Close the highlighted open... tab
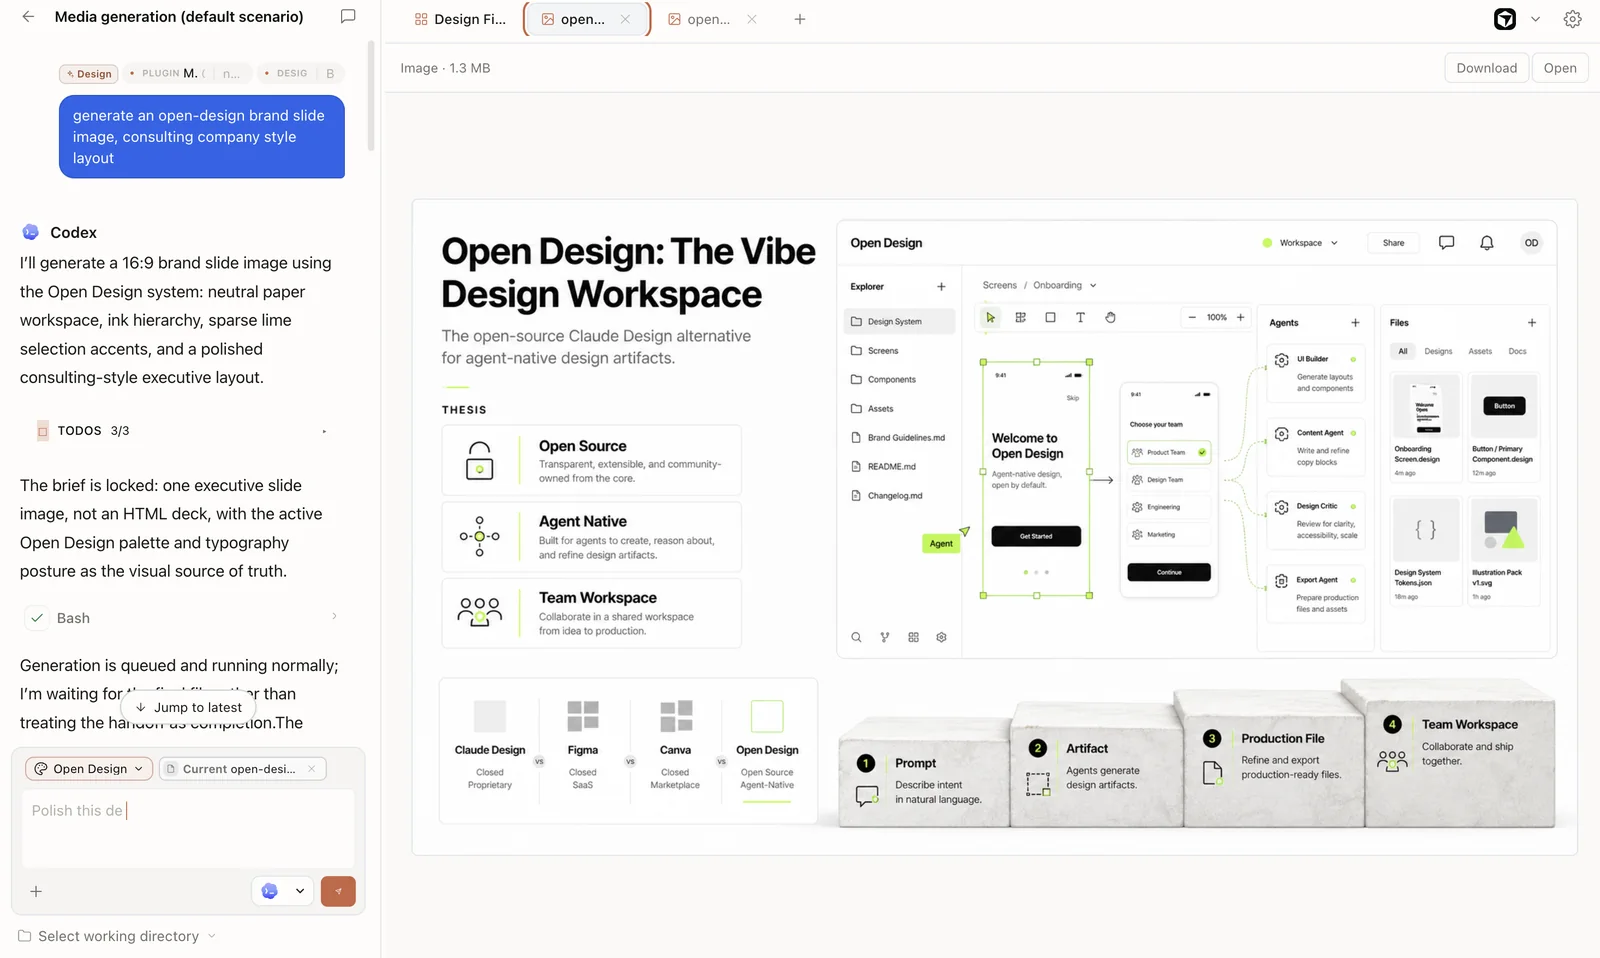The image size is (1600, 958). [x=625, y=19]
